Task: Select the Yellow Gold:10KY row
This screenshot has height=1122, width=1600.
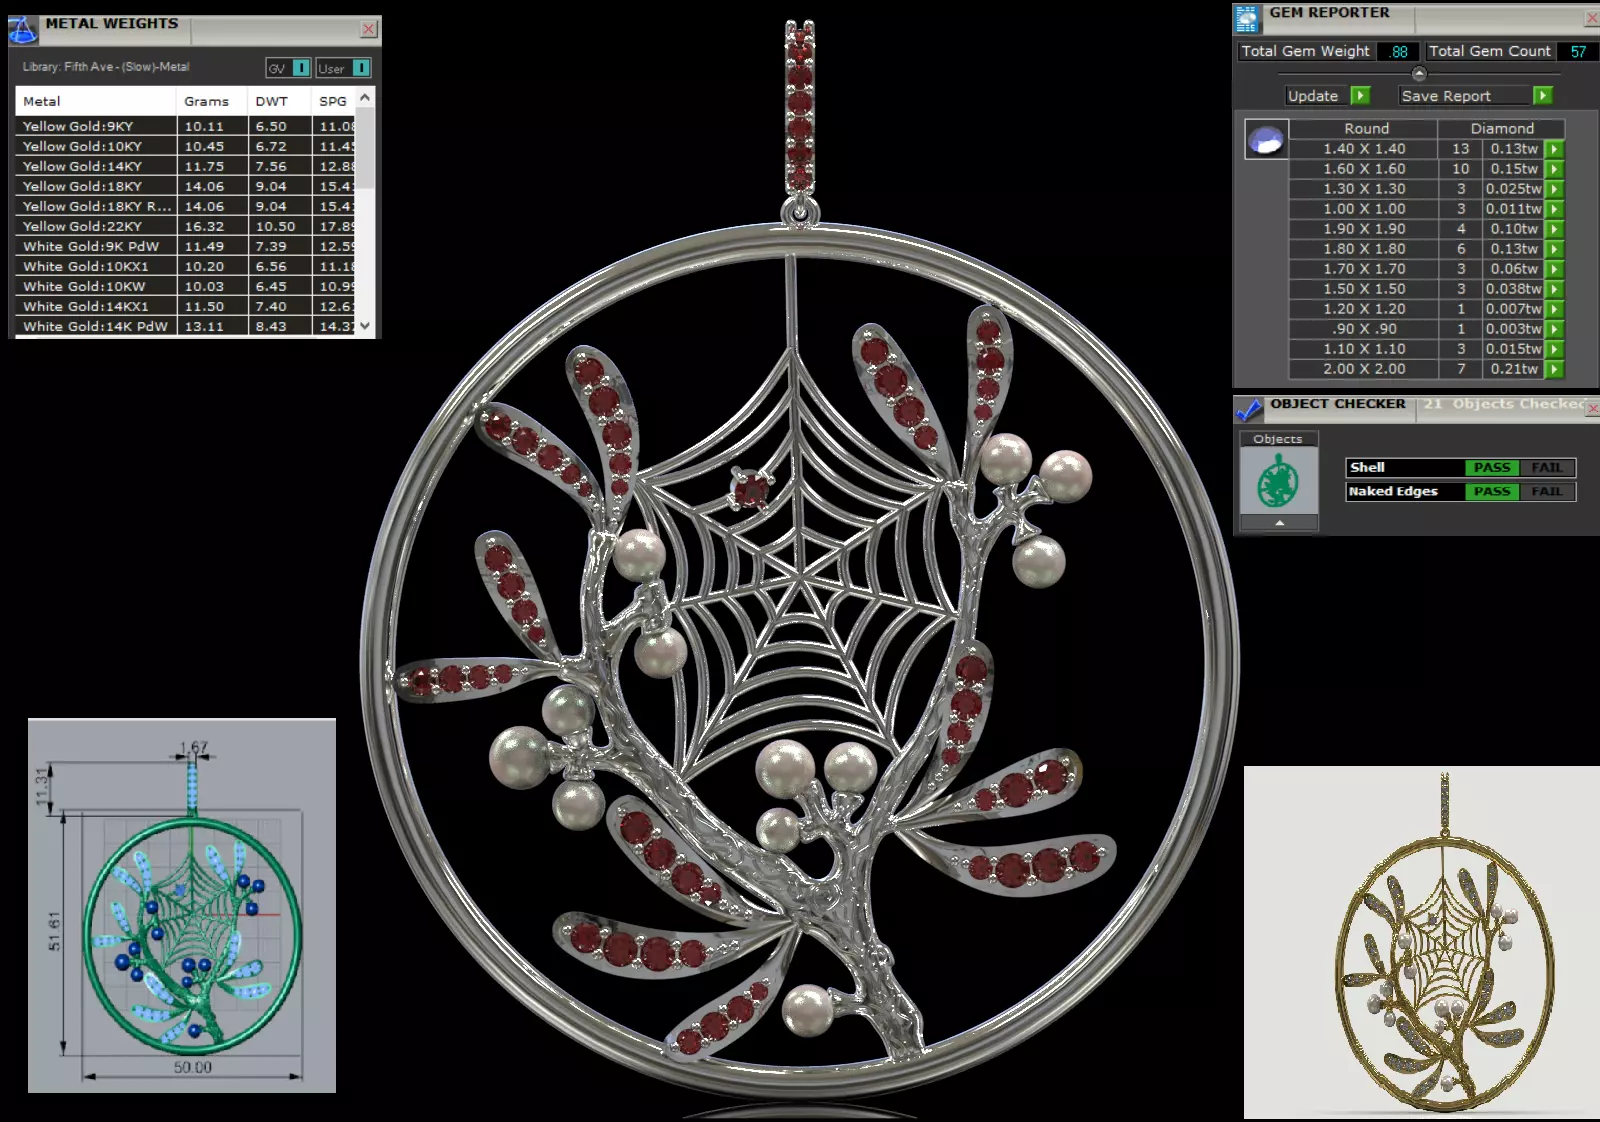Action: click(186, 146)
